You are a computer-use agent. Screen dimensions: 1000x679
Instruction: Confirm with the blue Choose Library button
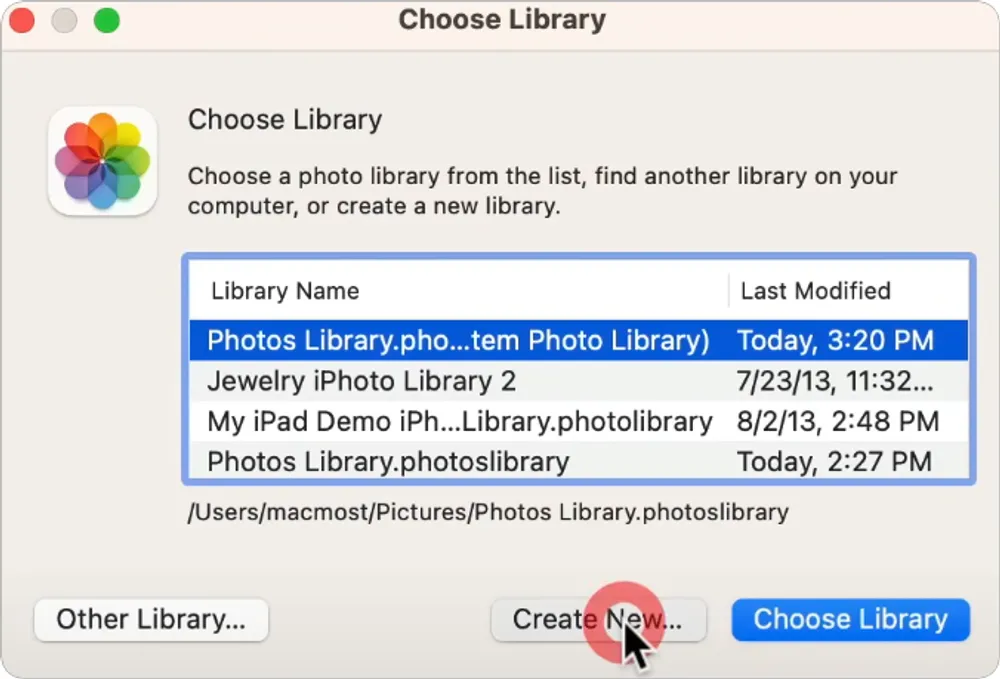pyautogui.click(x=850, y=620)
